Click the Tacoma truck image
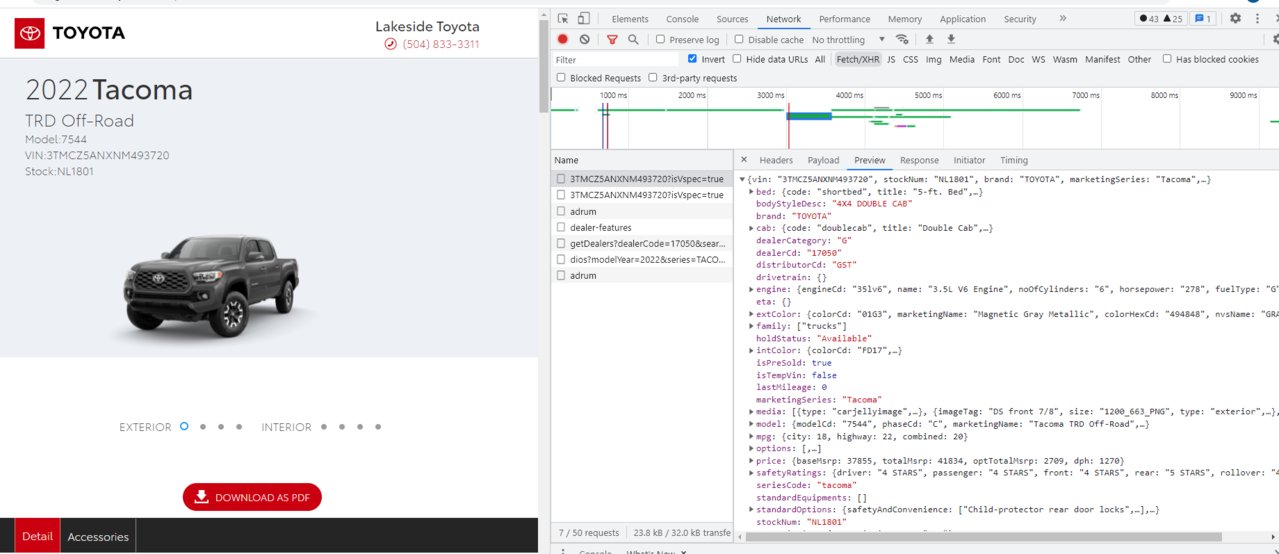The height and width of the screenshot is (554, 1279). pyautogui.click(x=208, y=285)
